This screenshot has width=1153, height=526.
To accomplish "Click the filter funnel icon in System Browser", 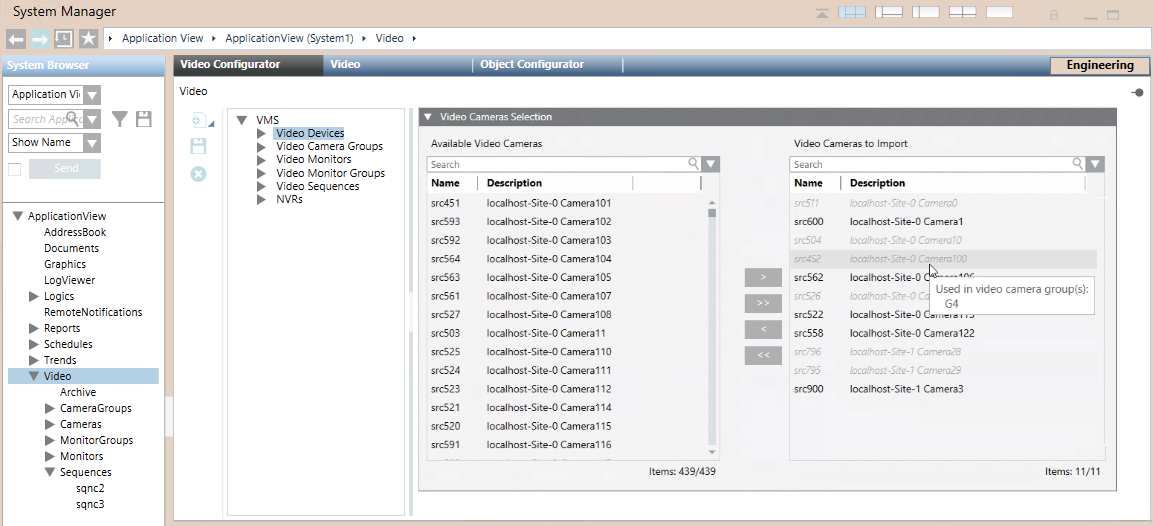I will tap(120, 119).
